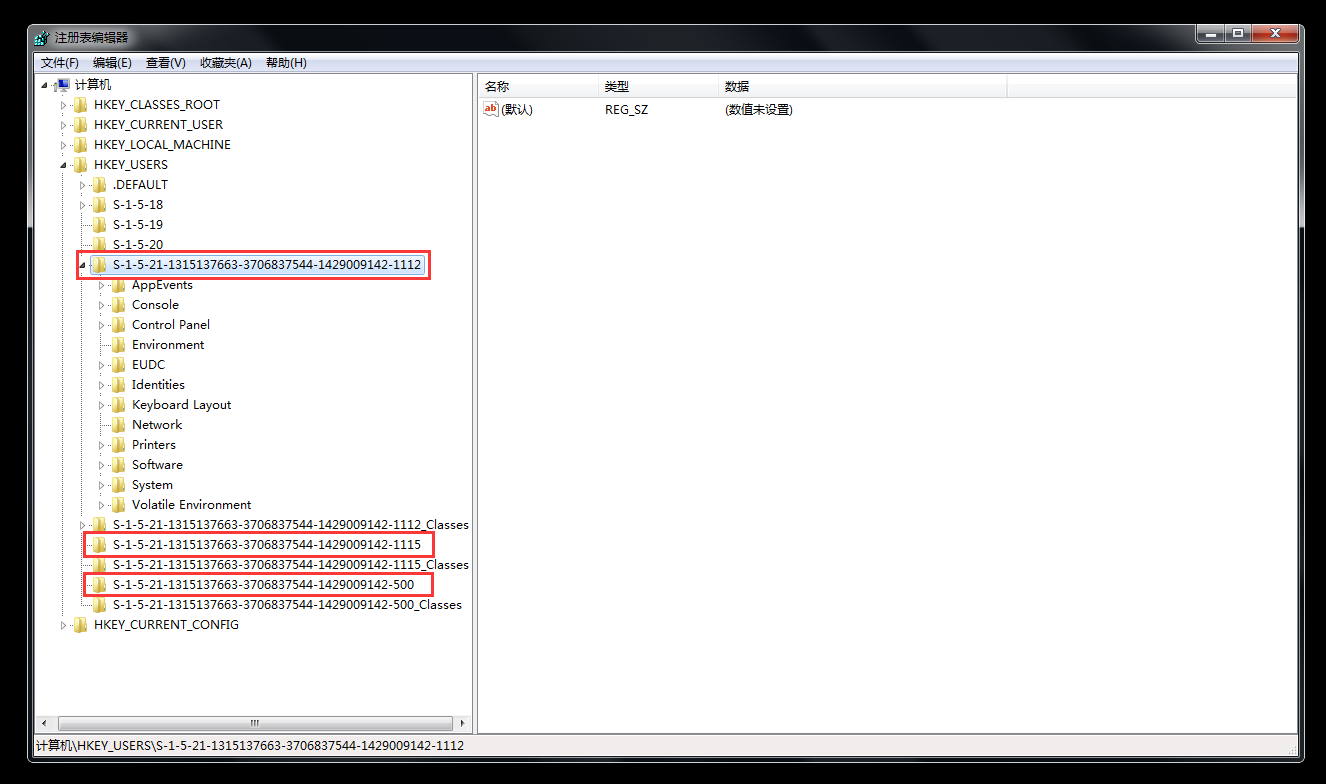The image size is (1326, 784).
Task: Click the status bar registry path
Action: tap(250, 746)
